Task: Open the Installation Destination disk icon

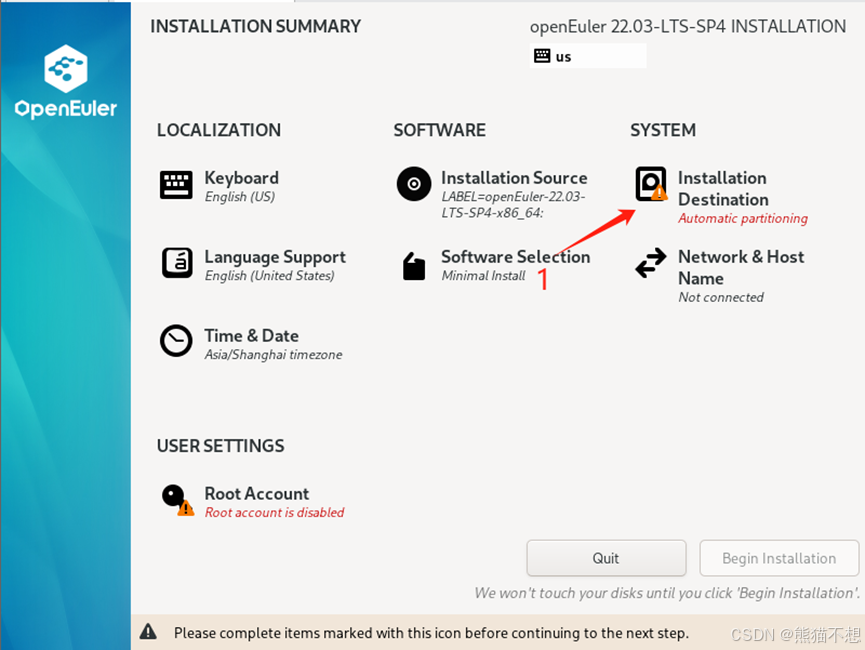Action: point(651,184)
